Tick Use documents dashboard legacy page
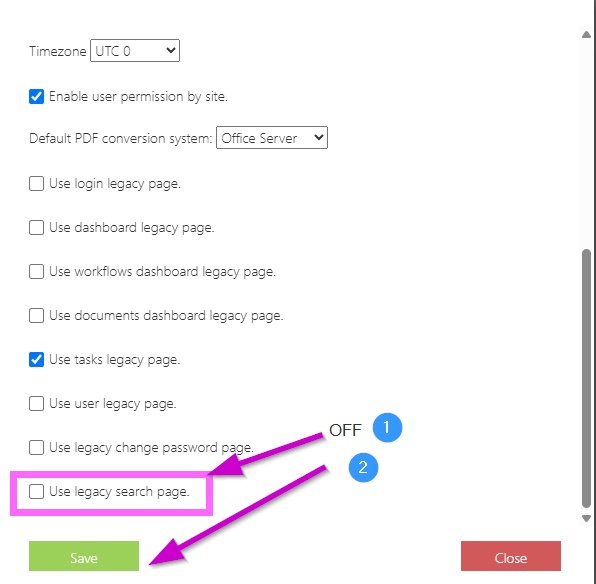Image resolution: width=596 pixels, height=584 pixels. tap(36, 315)
